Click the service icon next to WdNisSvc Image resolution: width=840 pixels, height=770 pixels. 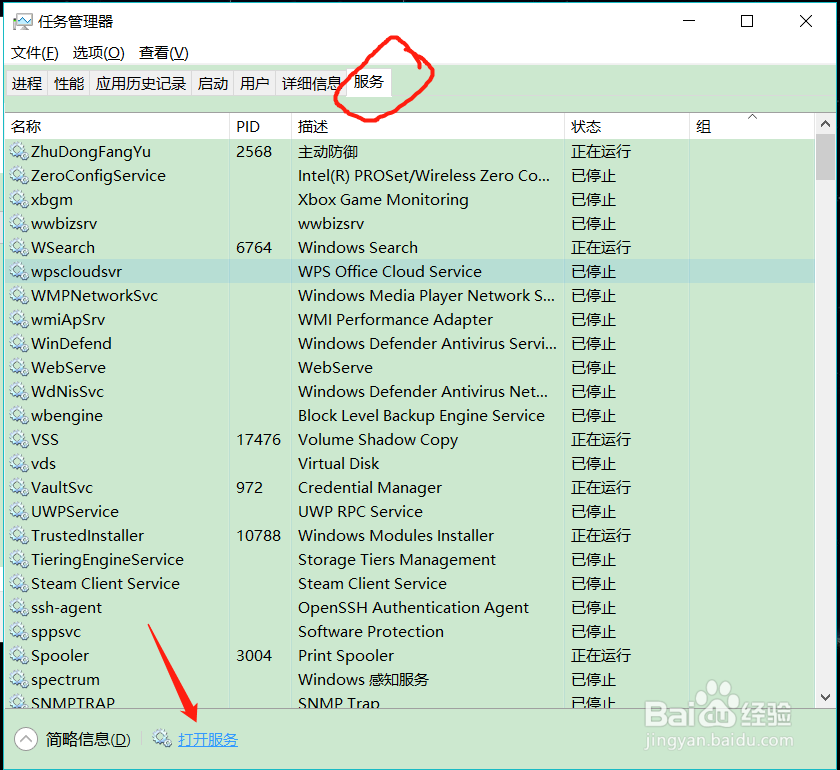point(19,392)
